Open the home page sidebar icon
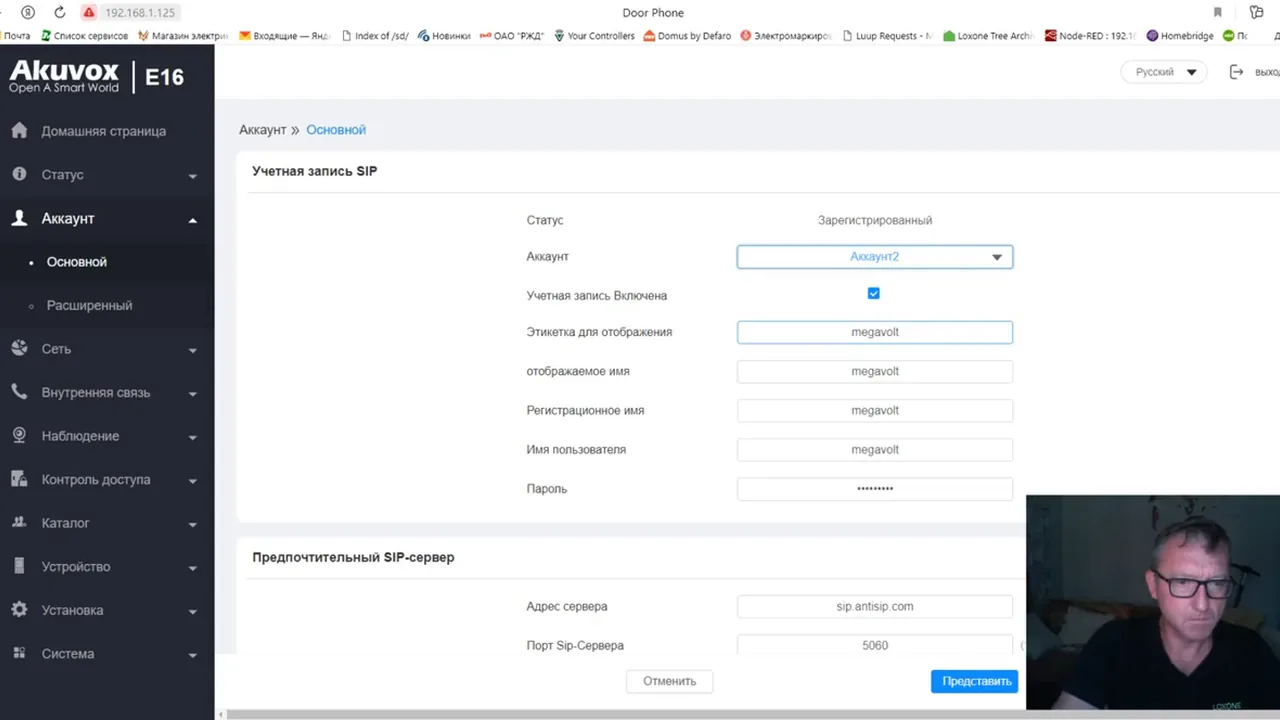The image size is (1280, 720). coord(19,131)
